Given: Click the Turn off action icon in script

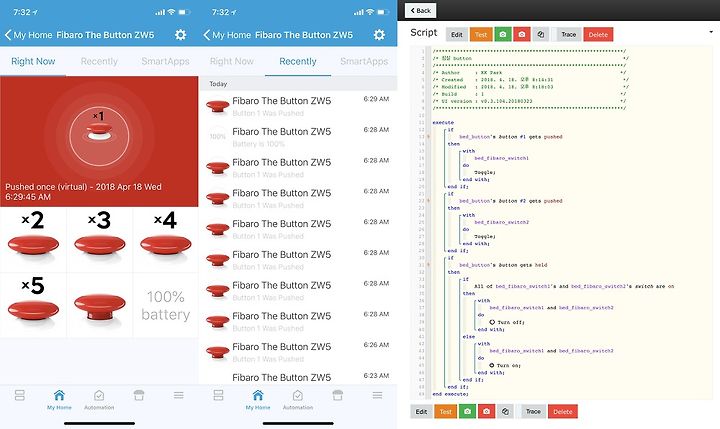Looking at the screenshot, I should click(492, 322).
